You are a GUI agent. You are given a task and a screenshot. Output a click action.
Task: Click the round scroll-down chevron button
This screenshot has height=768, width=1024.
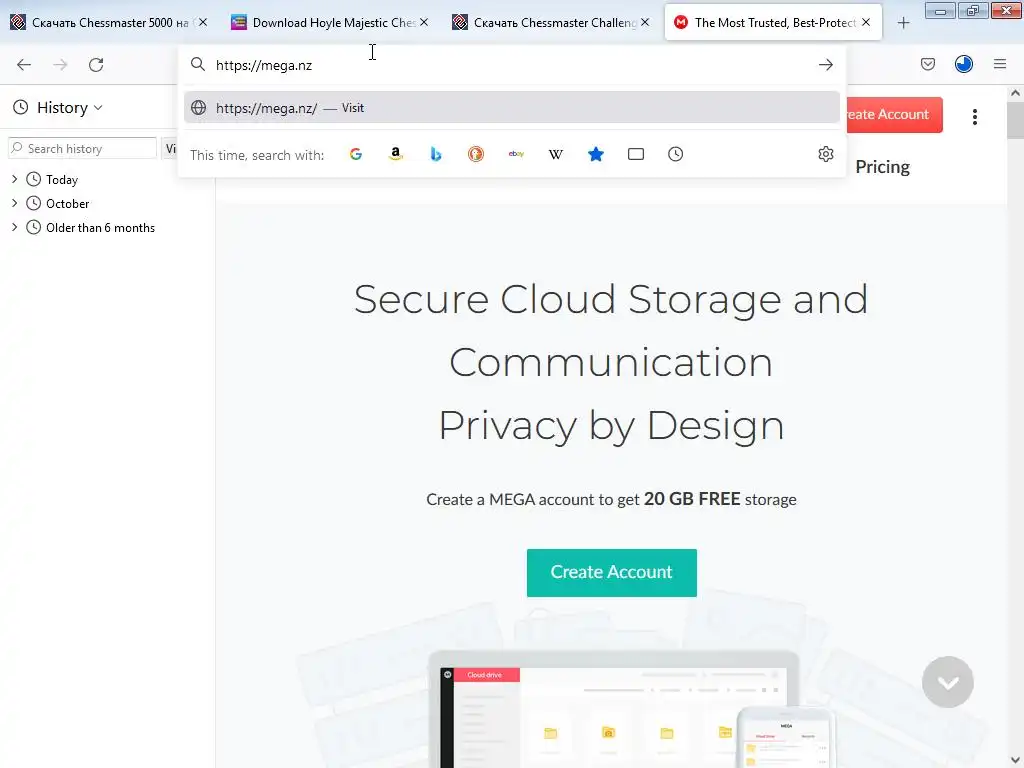tap(948, 682)
